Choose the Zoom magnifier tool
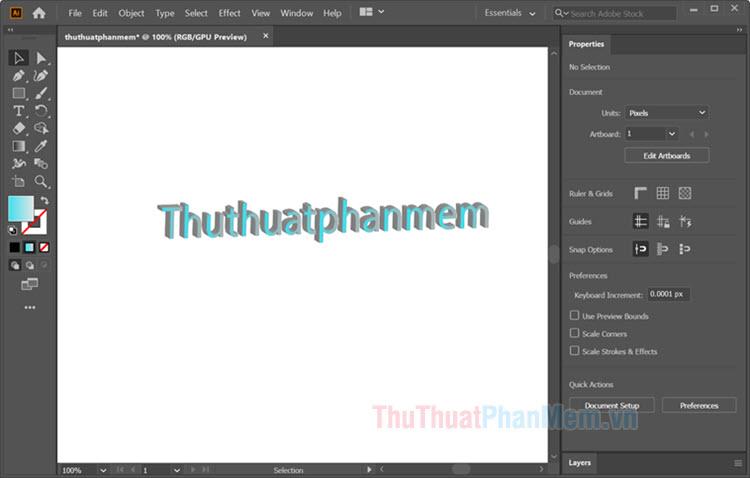Image resolution: width=750 pixels, height=478 pixels. (41, 181)
